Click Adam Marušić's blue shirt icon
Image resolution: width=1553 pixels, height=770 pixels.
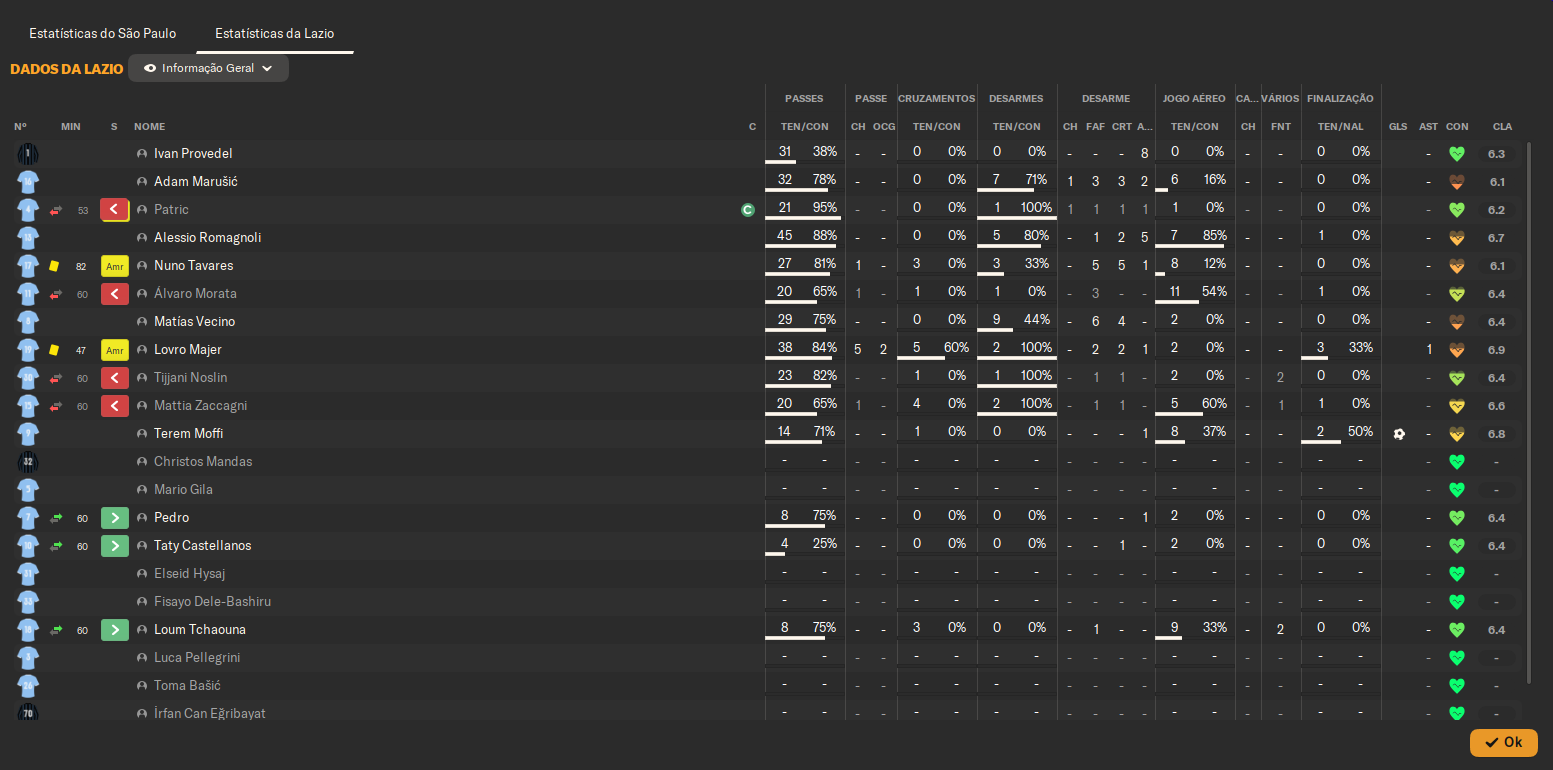tap(28, 182)
